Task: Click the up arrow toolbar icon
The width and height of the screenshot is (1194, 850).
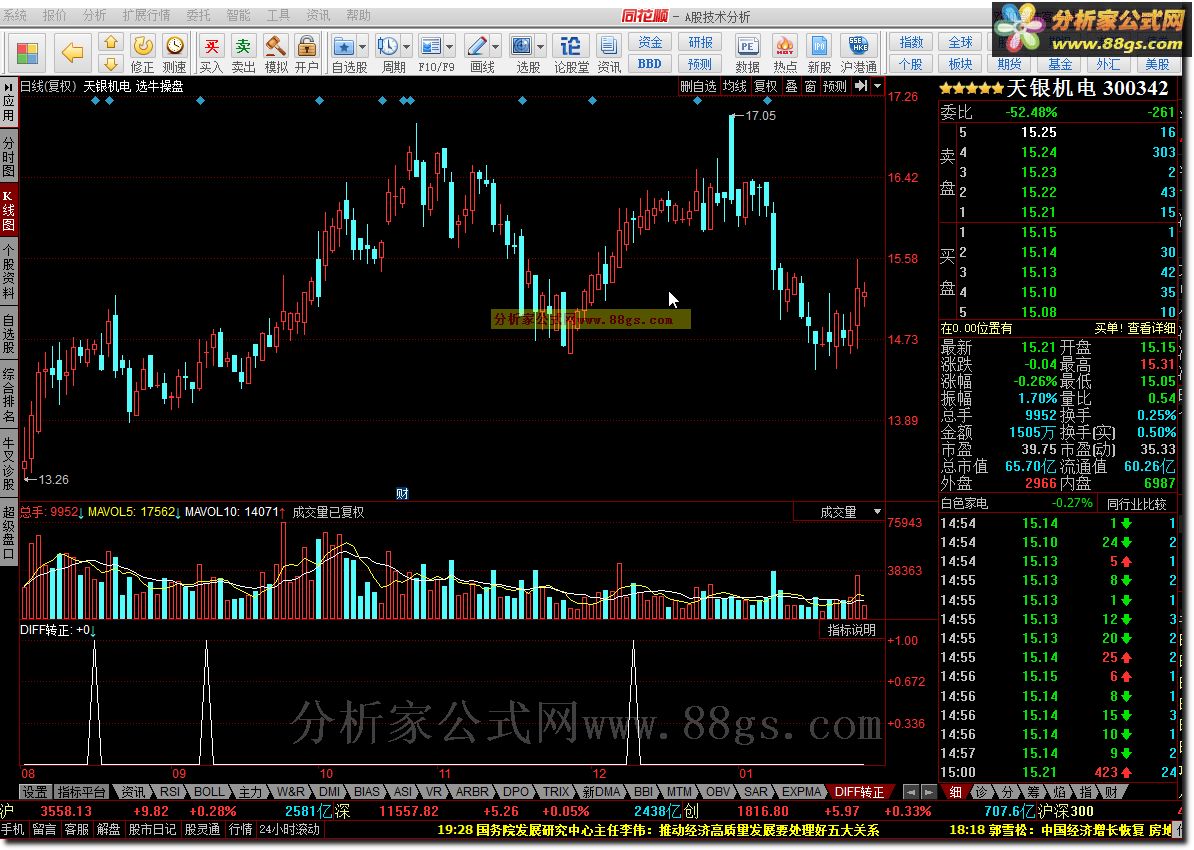Action: [x=110, y=43]
